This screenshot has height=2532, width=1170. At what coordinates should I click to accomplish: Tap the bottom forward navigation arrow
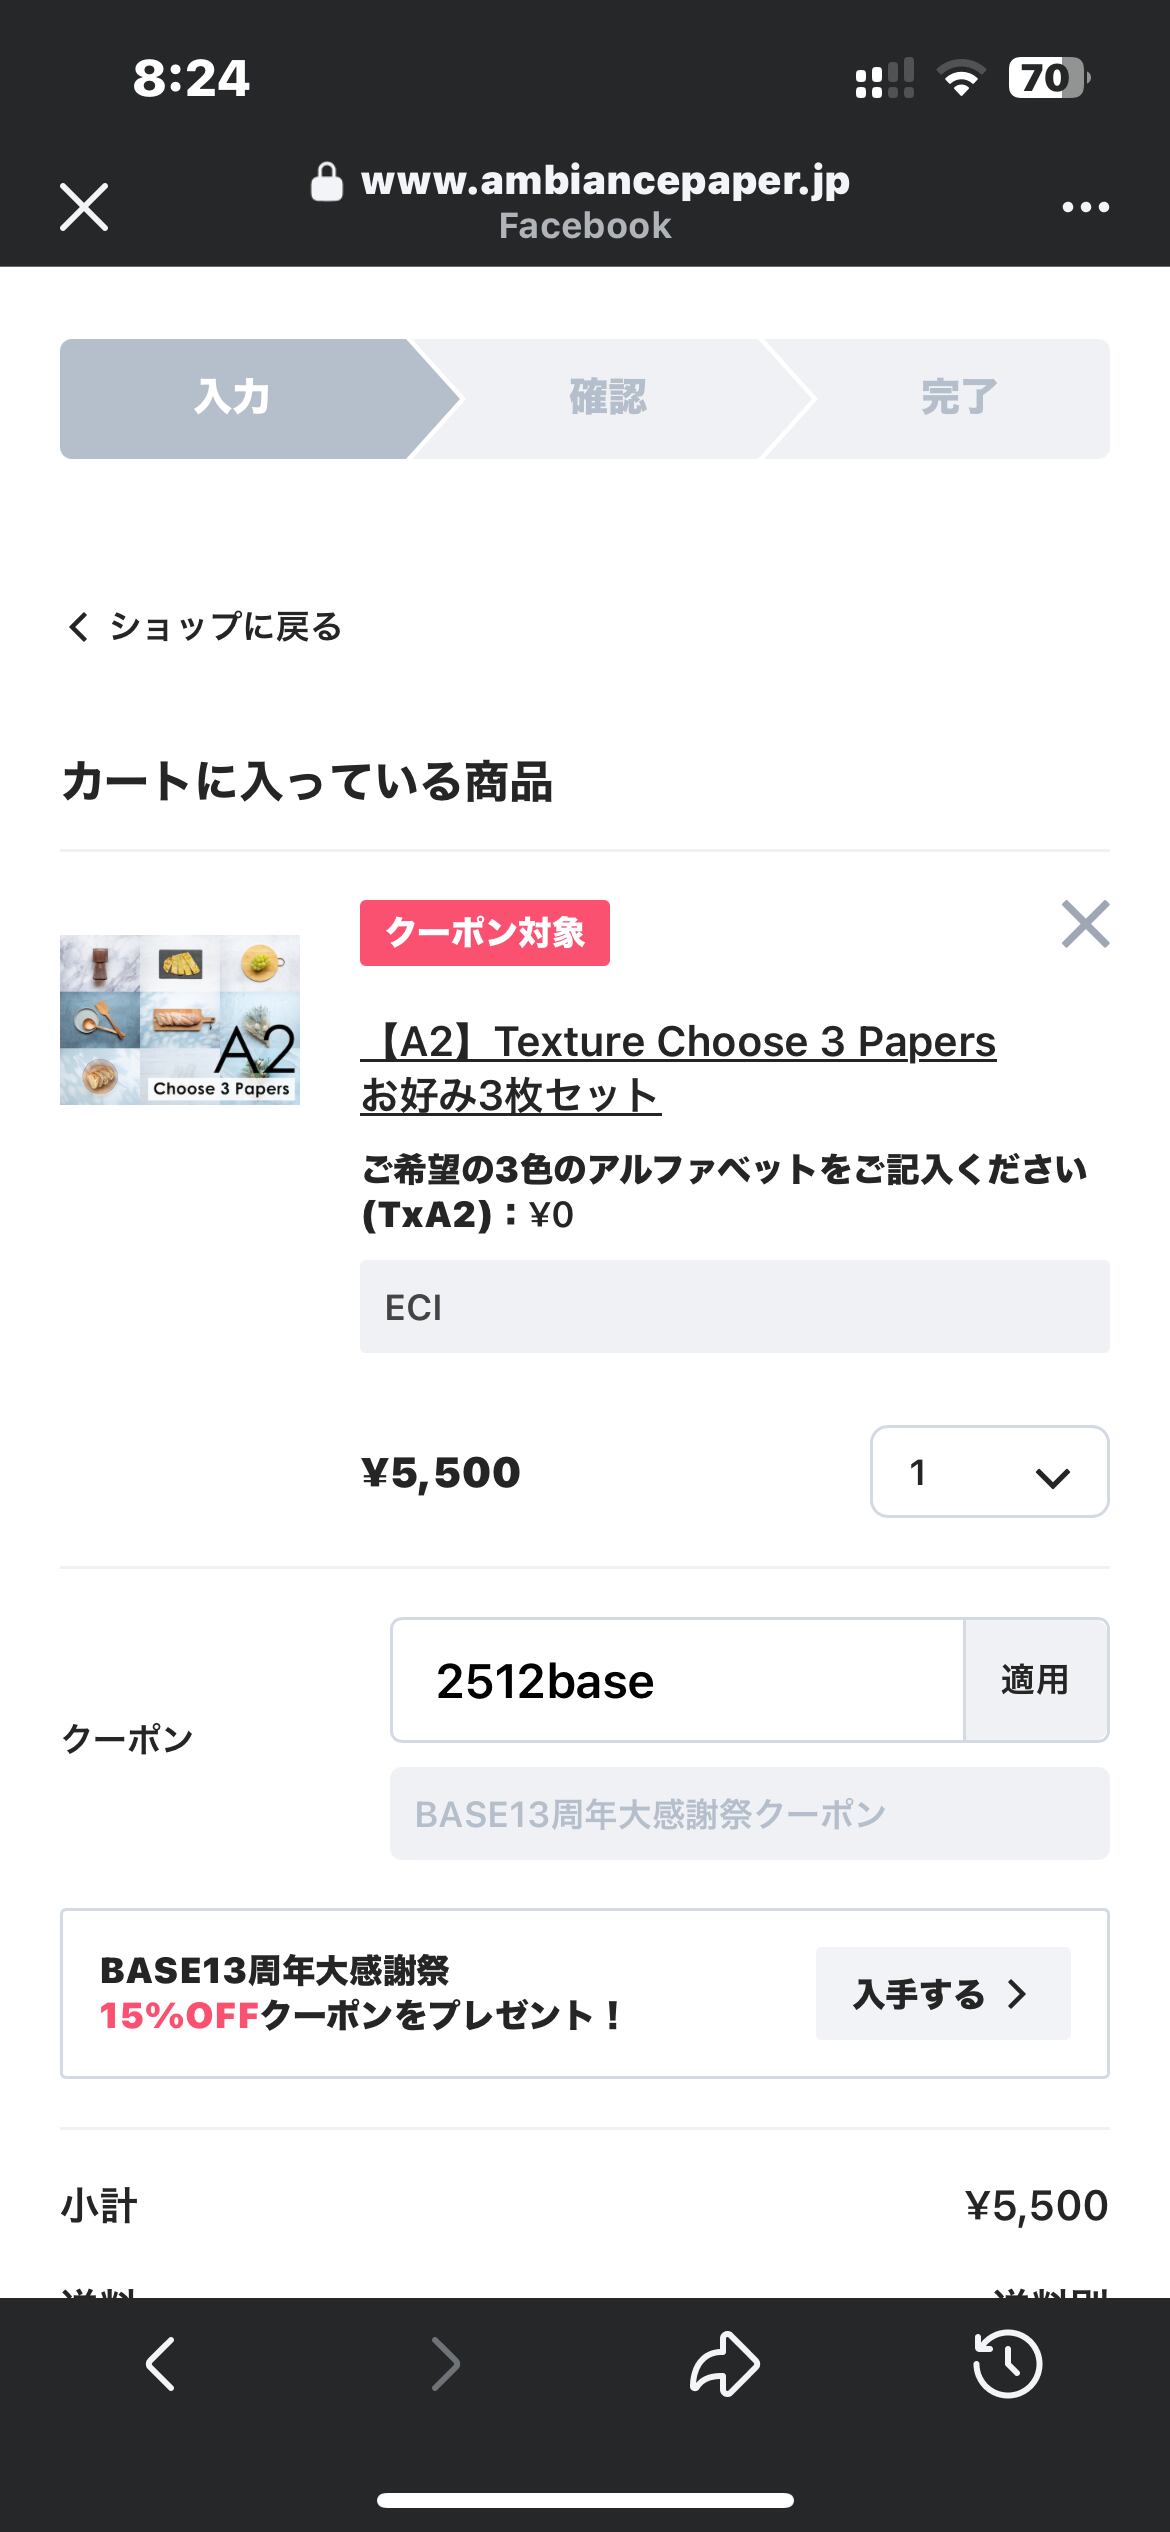[446, 2364]
